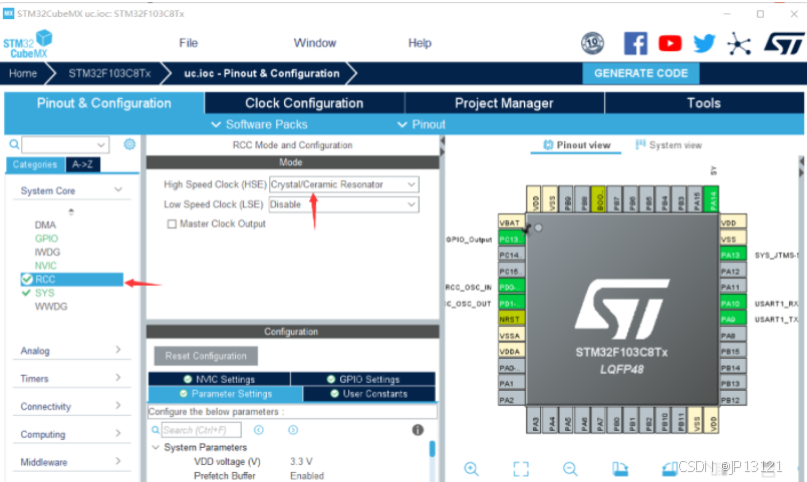Screen dimensions: 807x482
Task: Open the Software Packs dropdown
Action: point(259,124)
